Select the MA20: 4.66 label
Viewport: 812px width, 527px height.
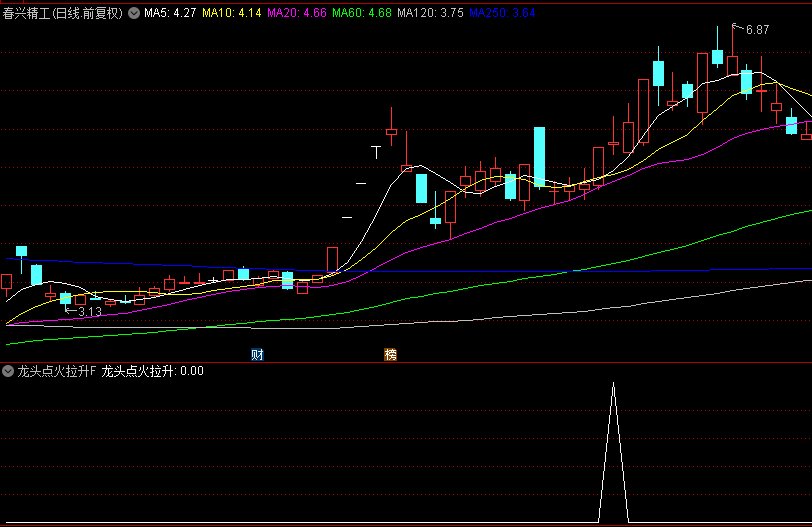coord(297,13)
